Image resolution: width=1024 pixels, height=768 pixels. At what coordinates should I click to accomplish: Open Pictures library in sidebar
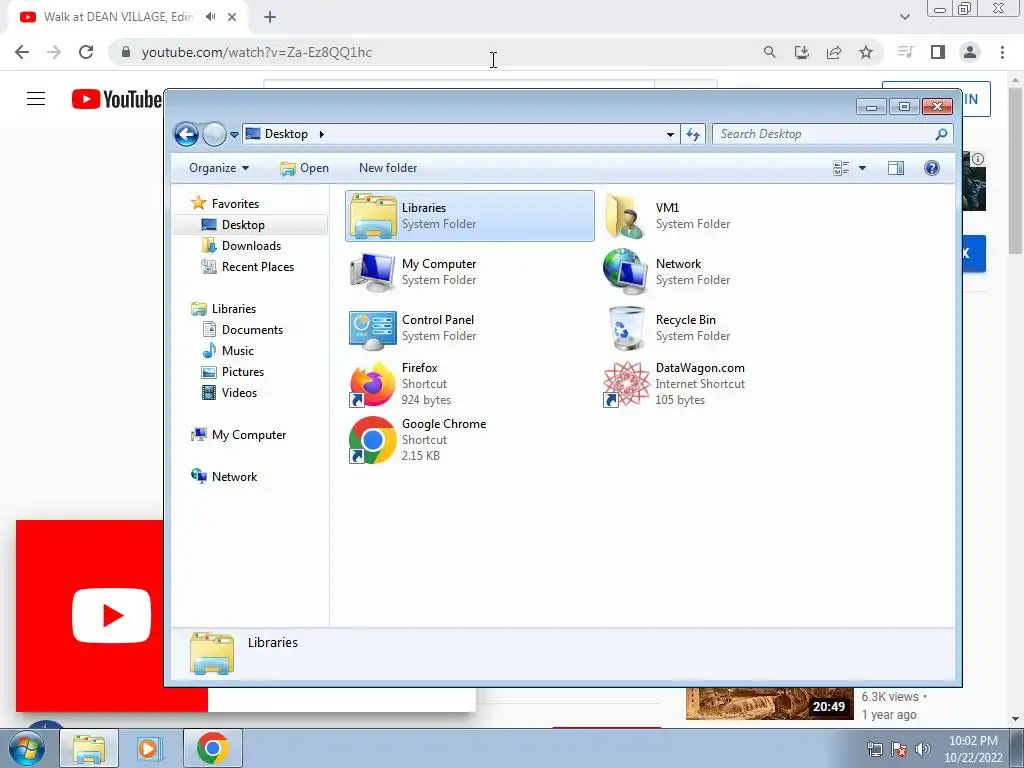click(x=243, y=372)
